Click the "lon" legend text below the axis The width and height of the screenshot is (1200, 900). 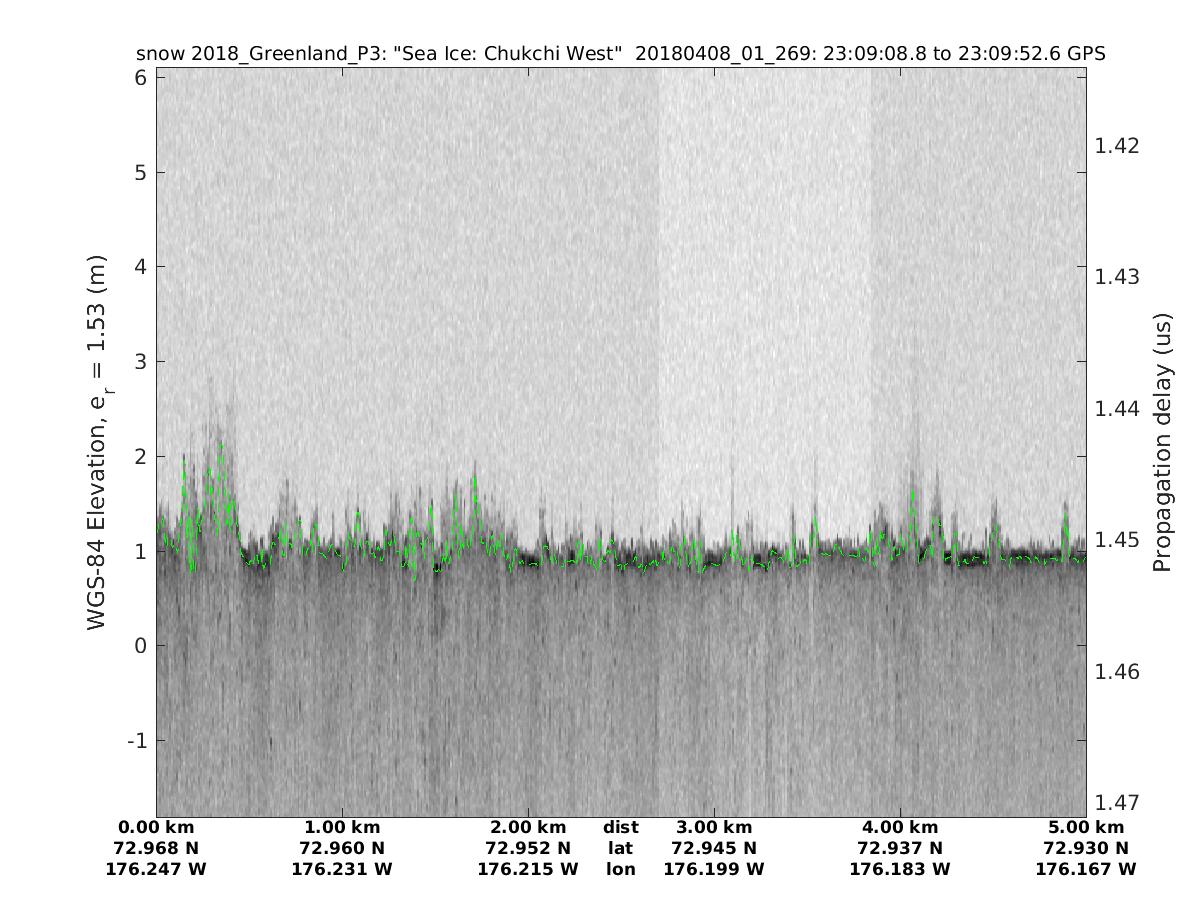coord(620,870)
